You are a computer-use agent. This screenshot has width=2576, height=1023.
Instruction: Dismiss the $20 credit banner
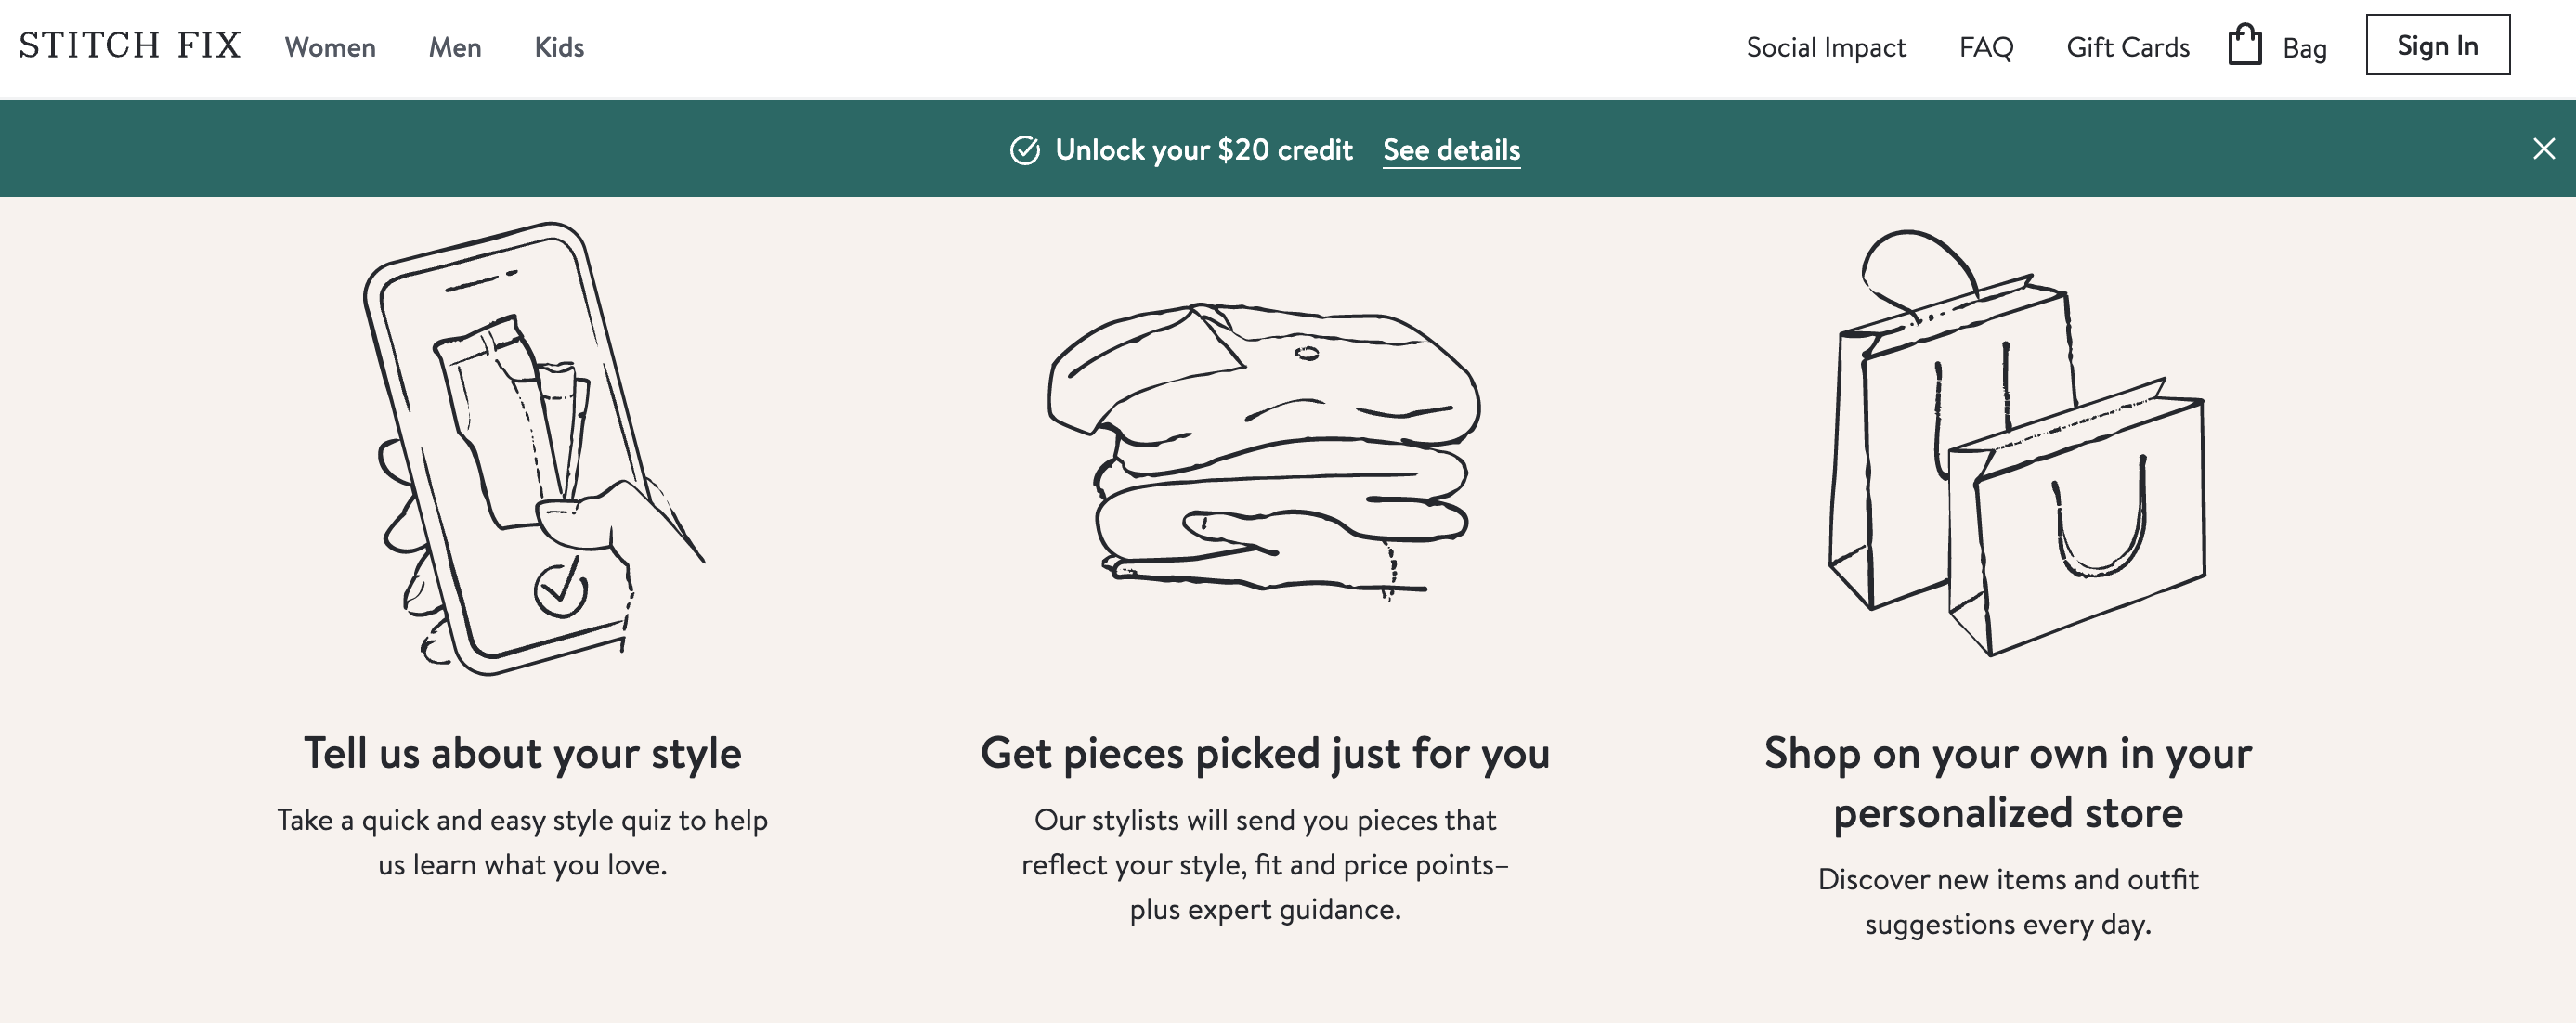click(2544, 148)
